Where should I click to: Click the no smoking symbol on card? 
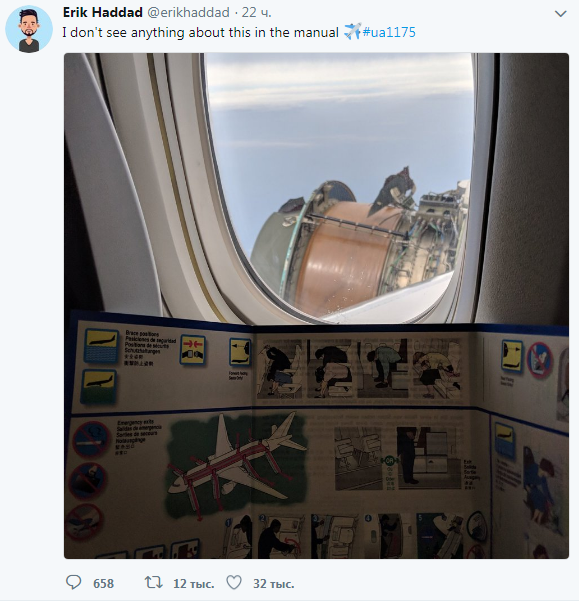click(90, 440)
